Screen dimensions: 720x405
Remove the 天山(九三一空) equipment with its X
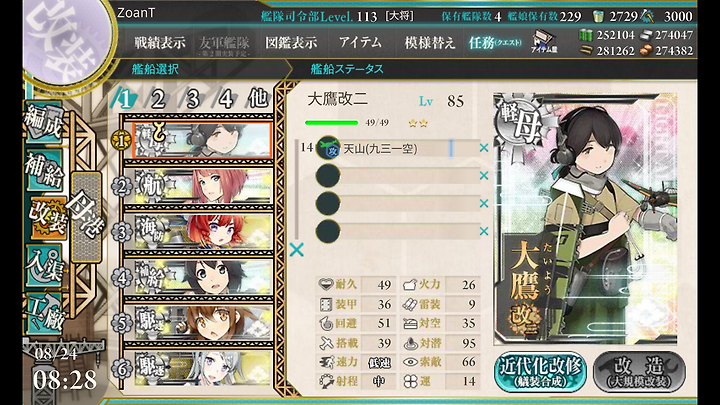coord(484,148)
